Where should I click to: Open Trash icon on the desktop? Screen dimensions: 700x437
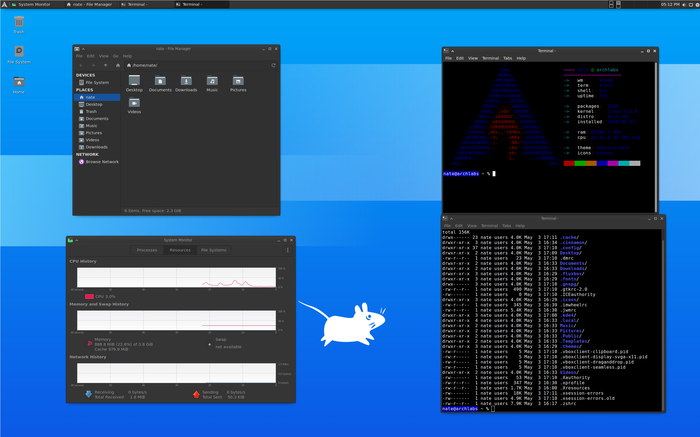point(19,24)
